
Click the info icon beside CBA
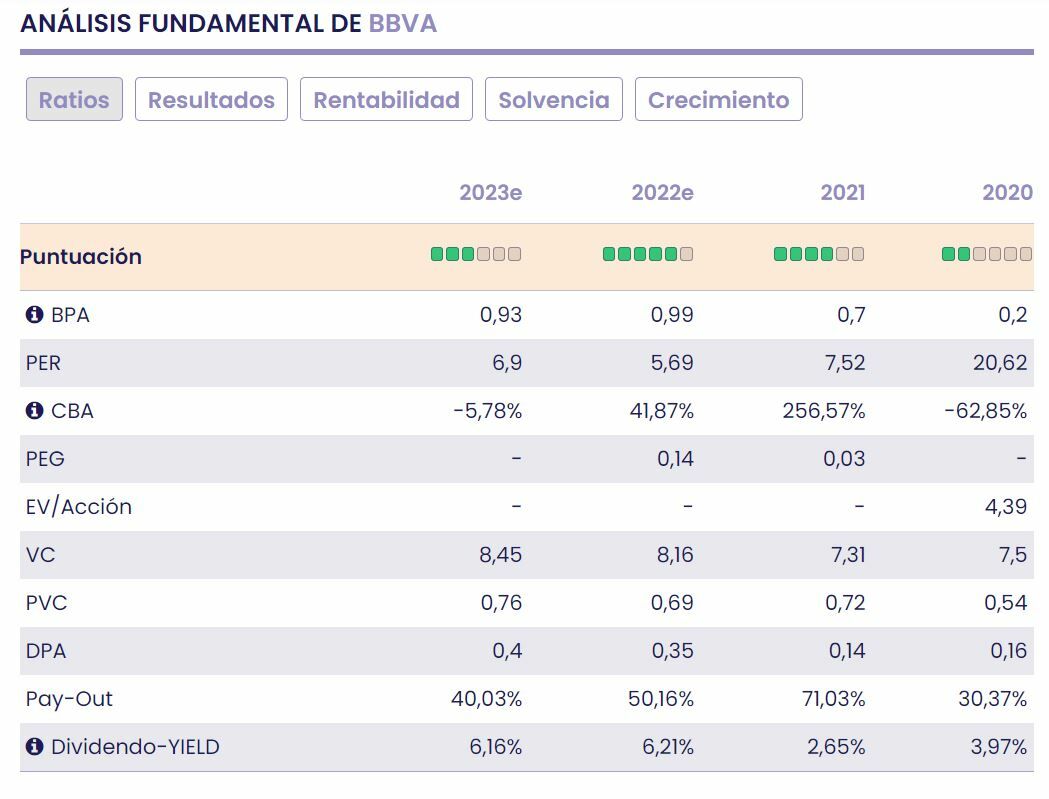(35, 411)
